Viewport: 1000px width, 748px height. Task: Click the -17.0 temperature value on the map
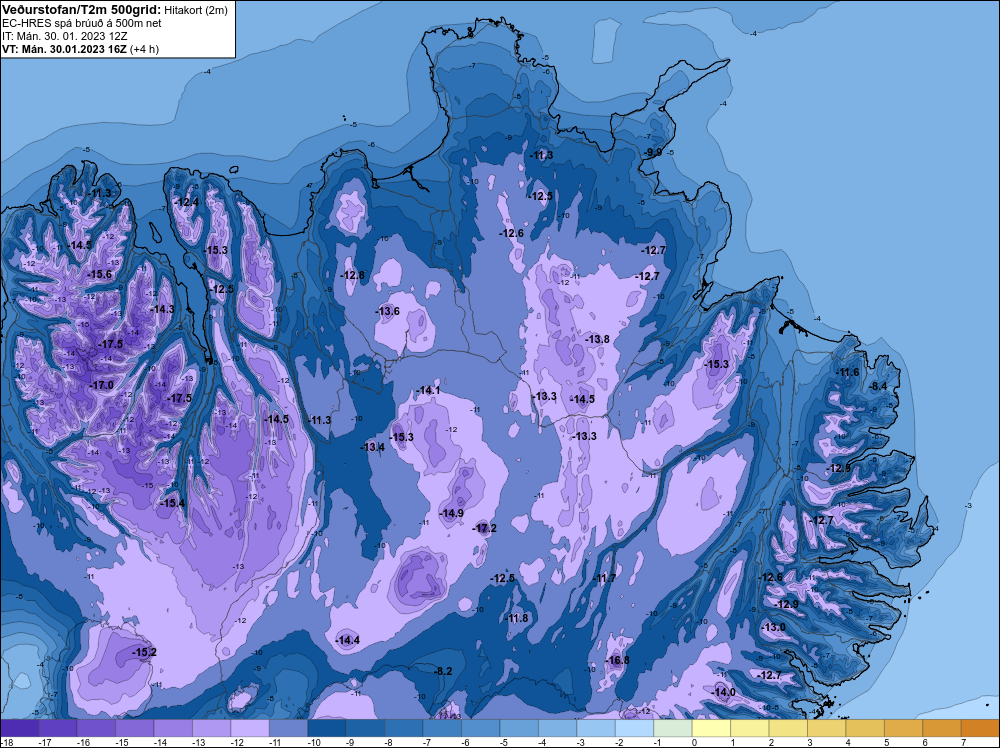coord(101,385)
